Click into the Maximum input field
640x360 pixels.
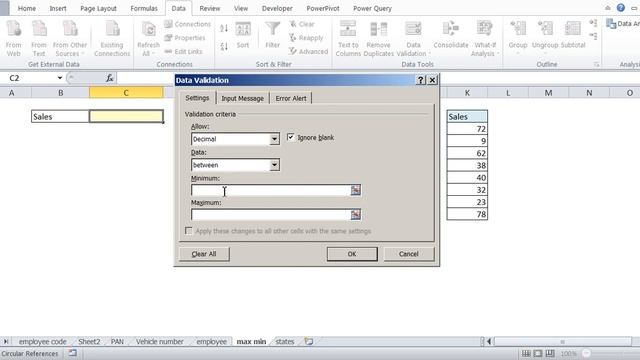click(271, 215)
